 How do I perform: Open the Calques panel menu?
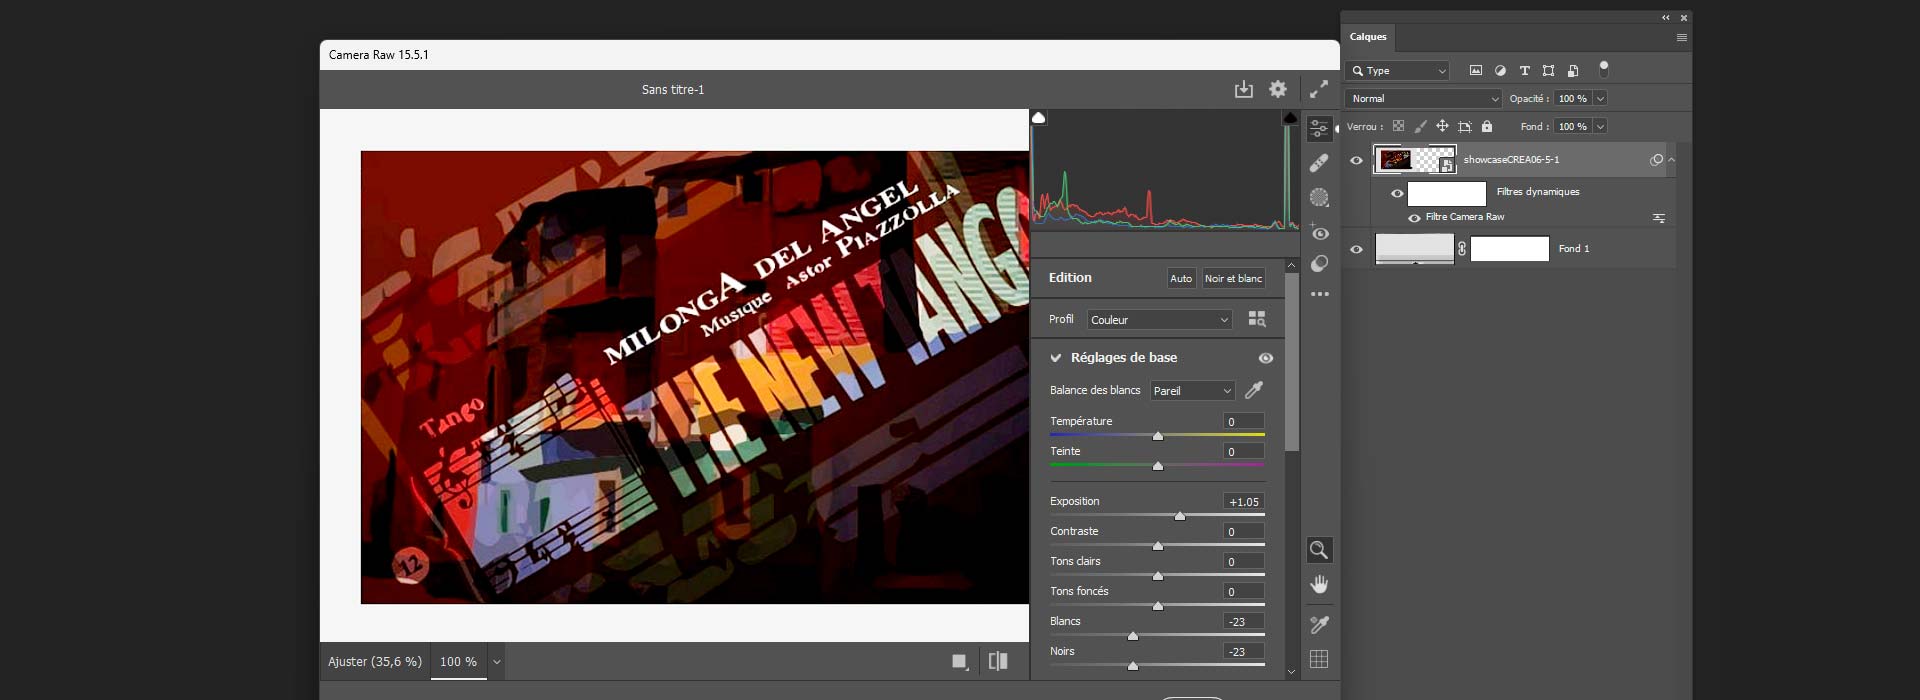1681,37
